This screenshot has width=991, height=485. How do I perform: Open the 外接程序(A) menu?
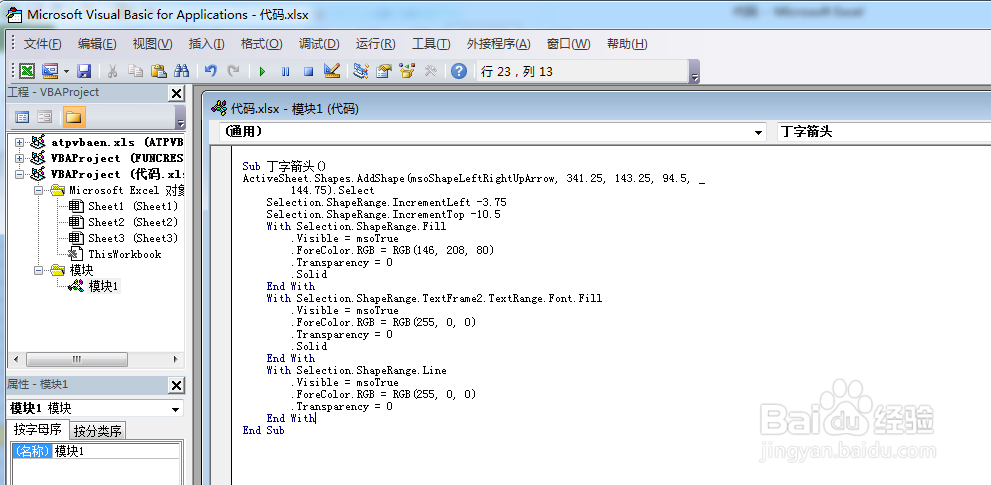pos(499,44)
